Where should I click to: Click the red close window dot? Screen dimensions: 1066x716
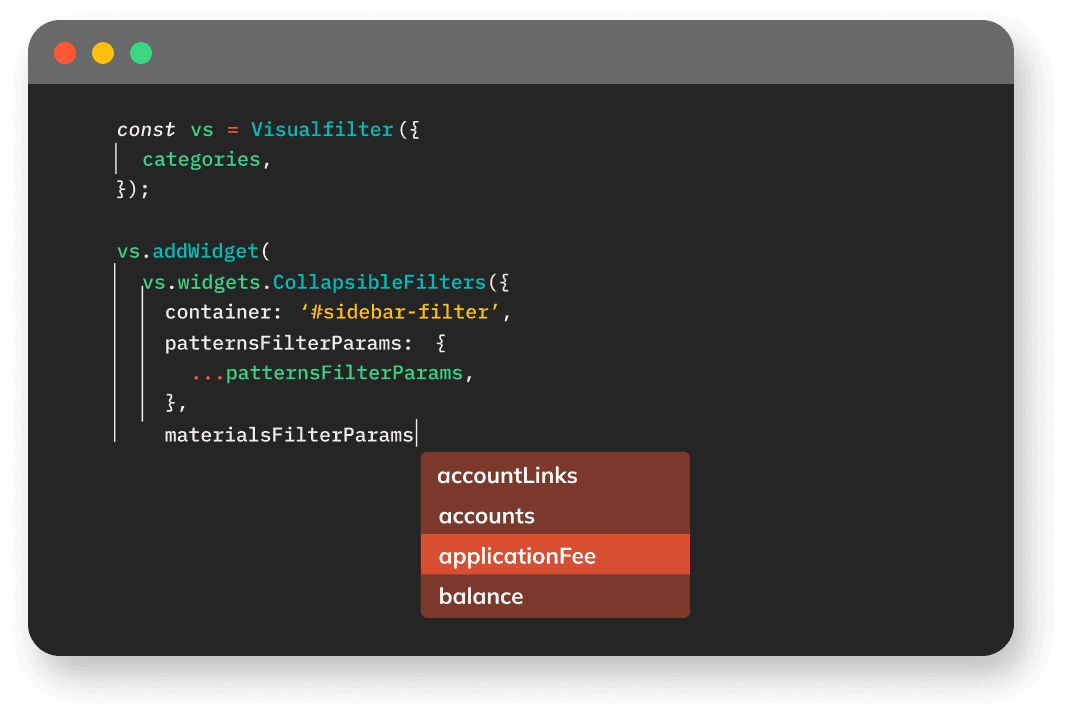click(x=65, y=53)
